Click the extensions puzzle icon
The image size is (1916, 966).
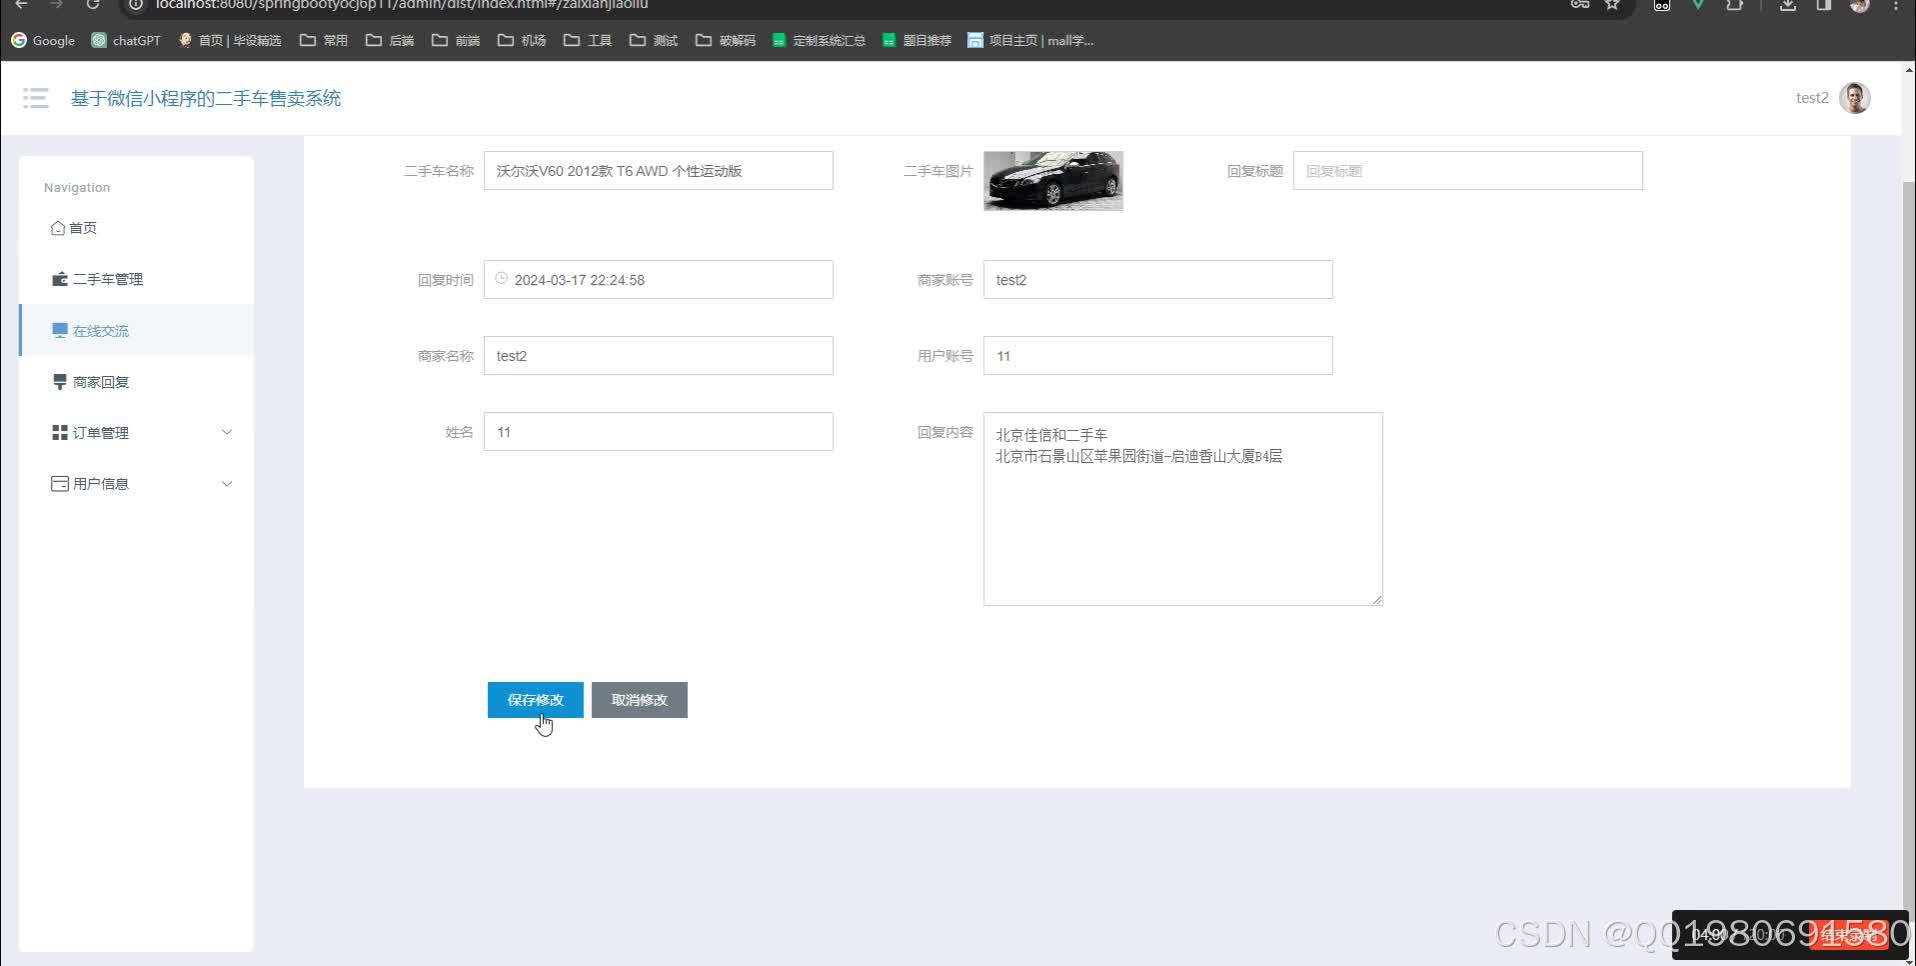click(1733, 5)
